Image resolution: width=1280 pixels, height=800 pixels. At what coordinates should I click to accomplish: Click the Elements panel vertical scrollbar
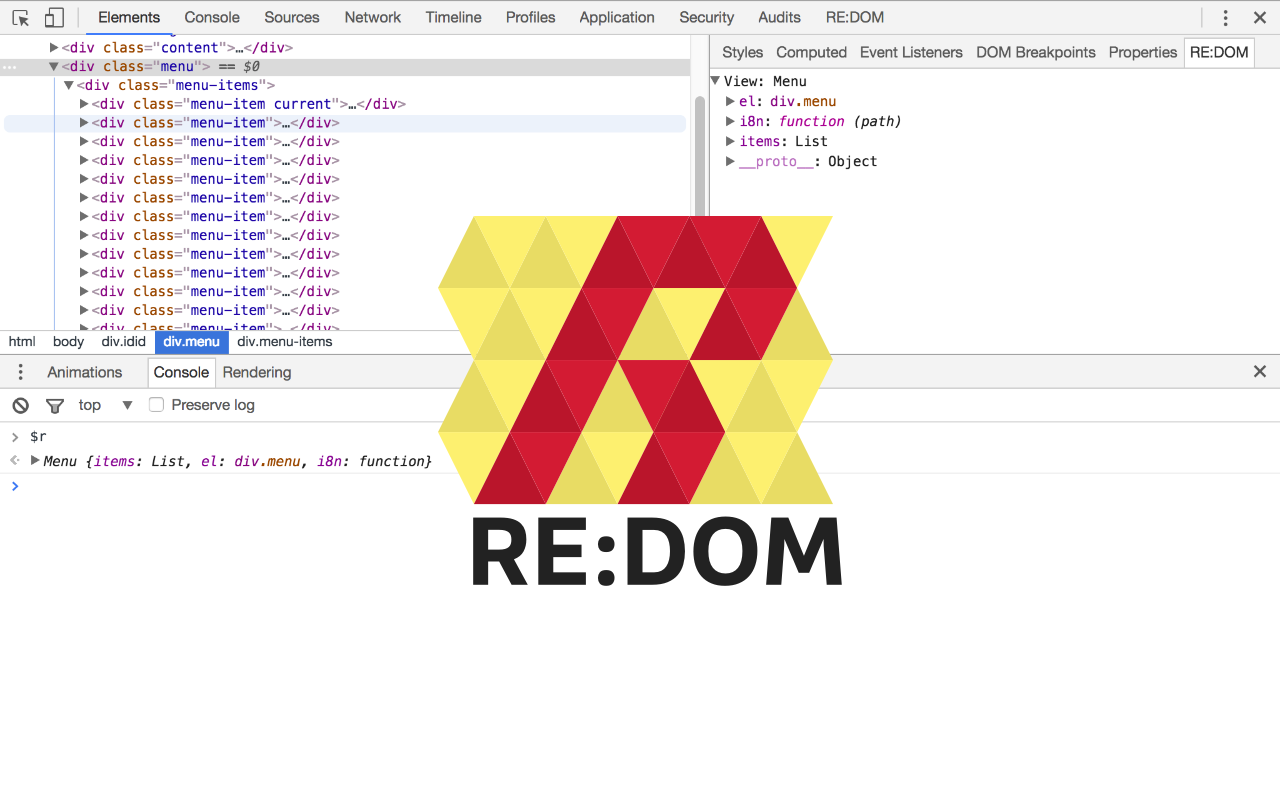(699, 155)
